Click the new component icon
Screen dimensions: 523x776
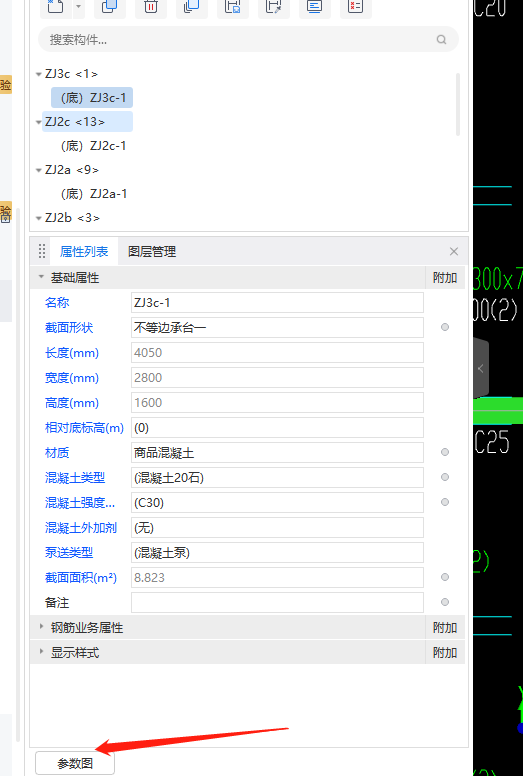pos(55,6)
